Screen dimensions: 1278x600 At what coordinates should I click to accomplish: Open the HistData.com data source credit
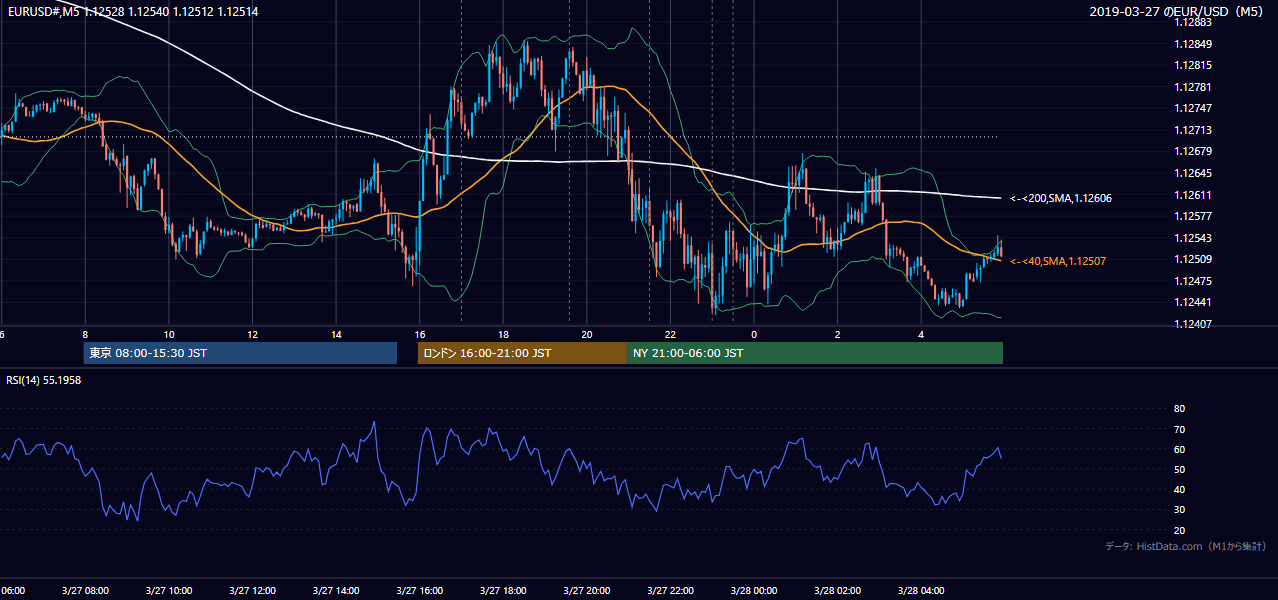pyautogui.click(x=1186, y=547)
